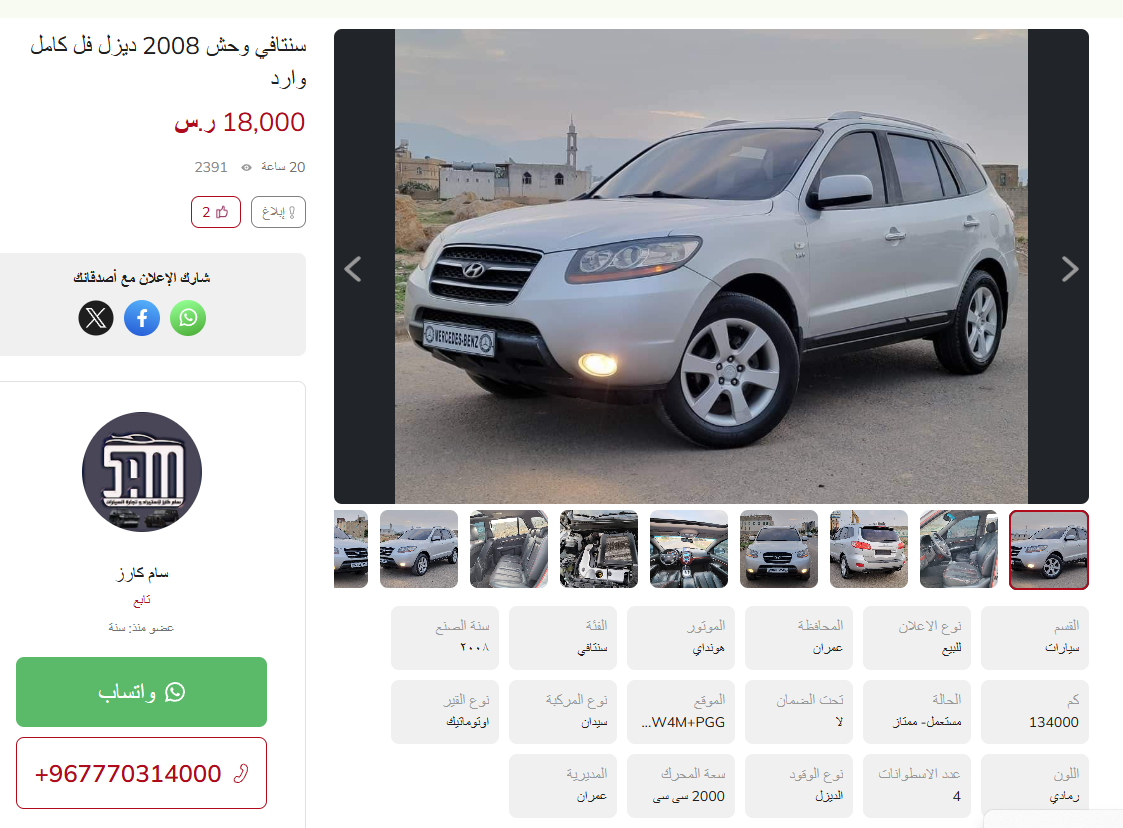Select the highlighted current thumbnail
1123x828 pixels.
coord(1049,549)
